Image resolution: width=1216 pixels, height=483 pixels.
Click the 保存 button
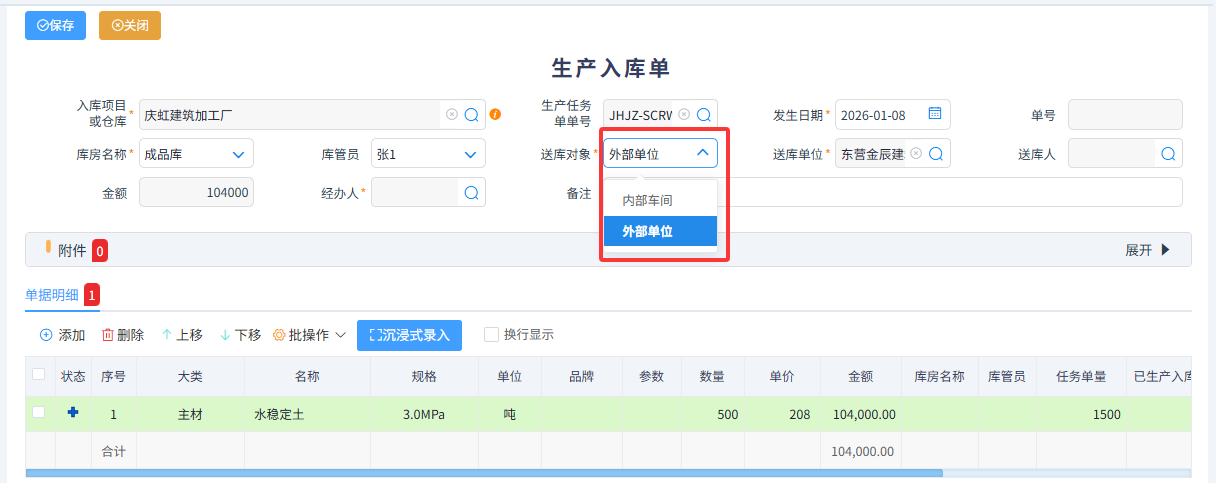[x=55, y=25]
